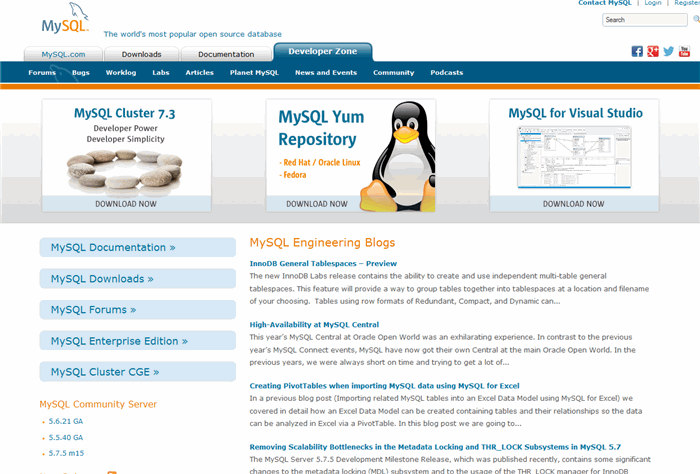Open the MySQL Documentation button

(138, 247)
